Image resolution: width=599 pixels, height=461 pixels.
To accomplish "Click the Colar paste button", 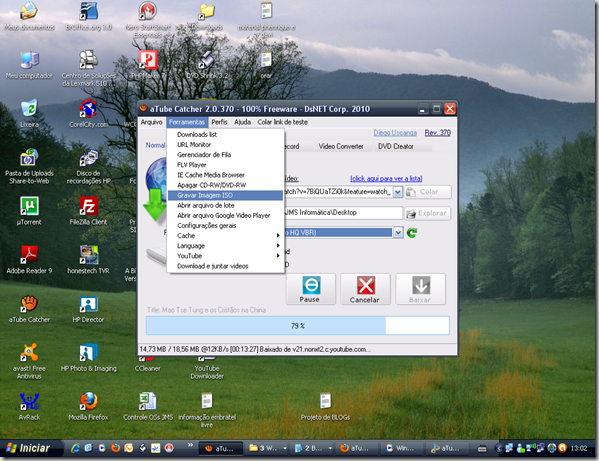I will pos(428,192).
